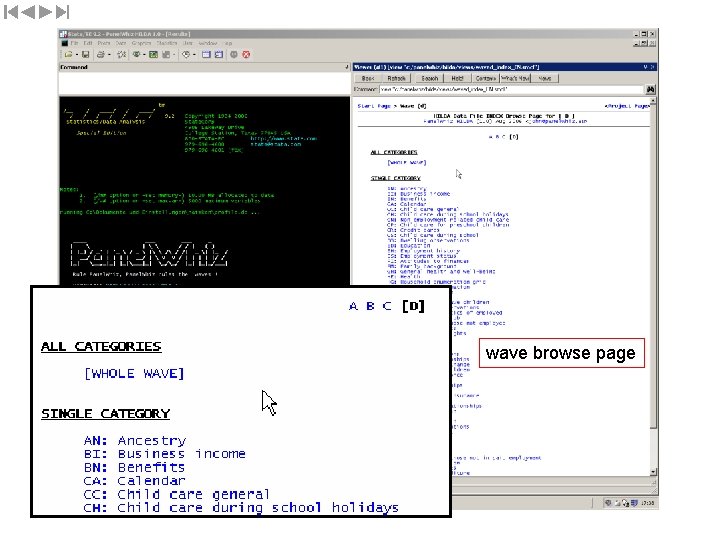This screenshot has width=720, height=540.
Task: Expand the Open icon's dropdown arrow
Action: coord(76,55)
